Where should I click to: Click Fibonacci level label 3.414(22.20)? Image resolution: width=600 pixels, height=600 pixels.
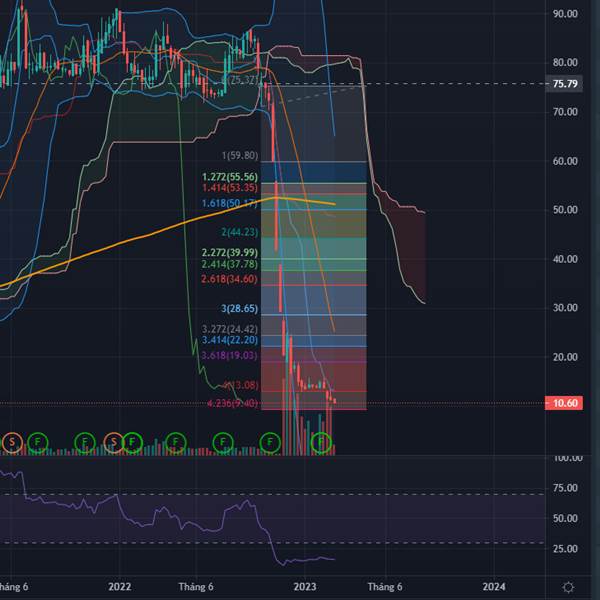click(x=230, y=340)
